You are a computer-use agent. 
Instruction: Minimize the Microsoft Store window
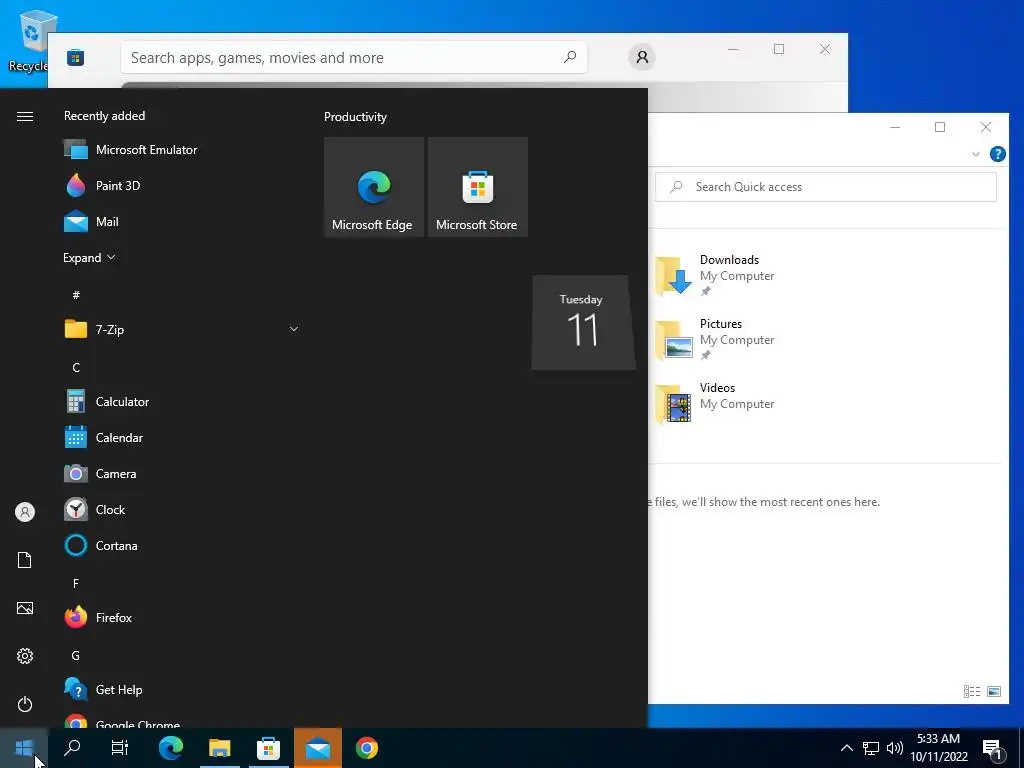point(733,49)
